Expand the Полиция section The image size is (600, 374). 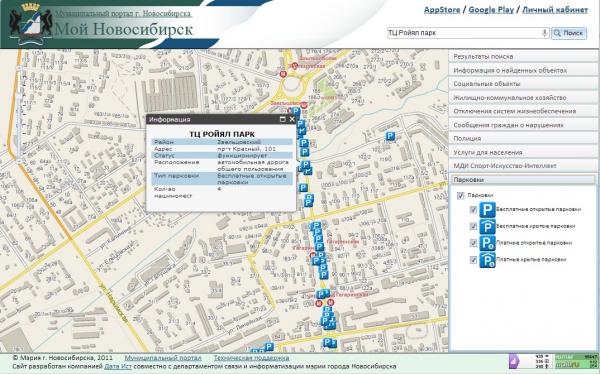pyautogui.click(x=523, y=139)
